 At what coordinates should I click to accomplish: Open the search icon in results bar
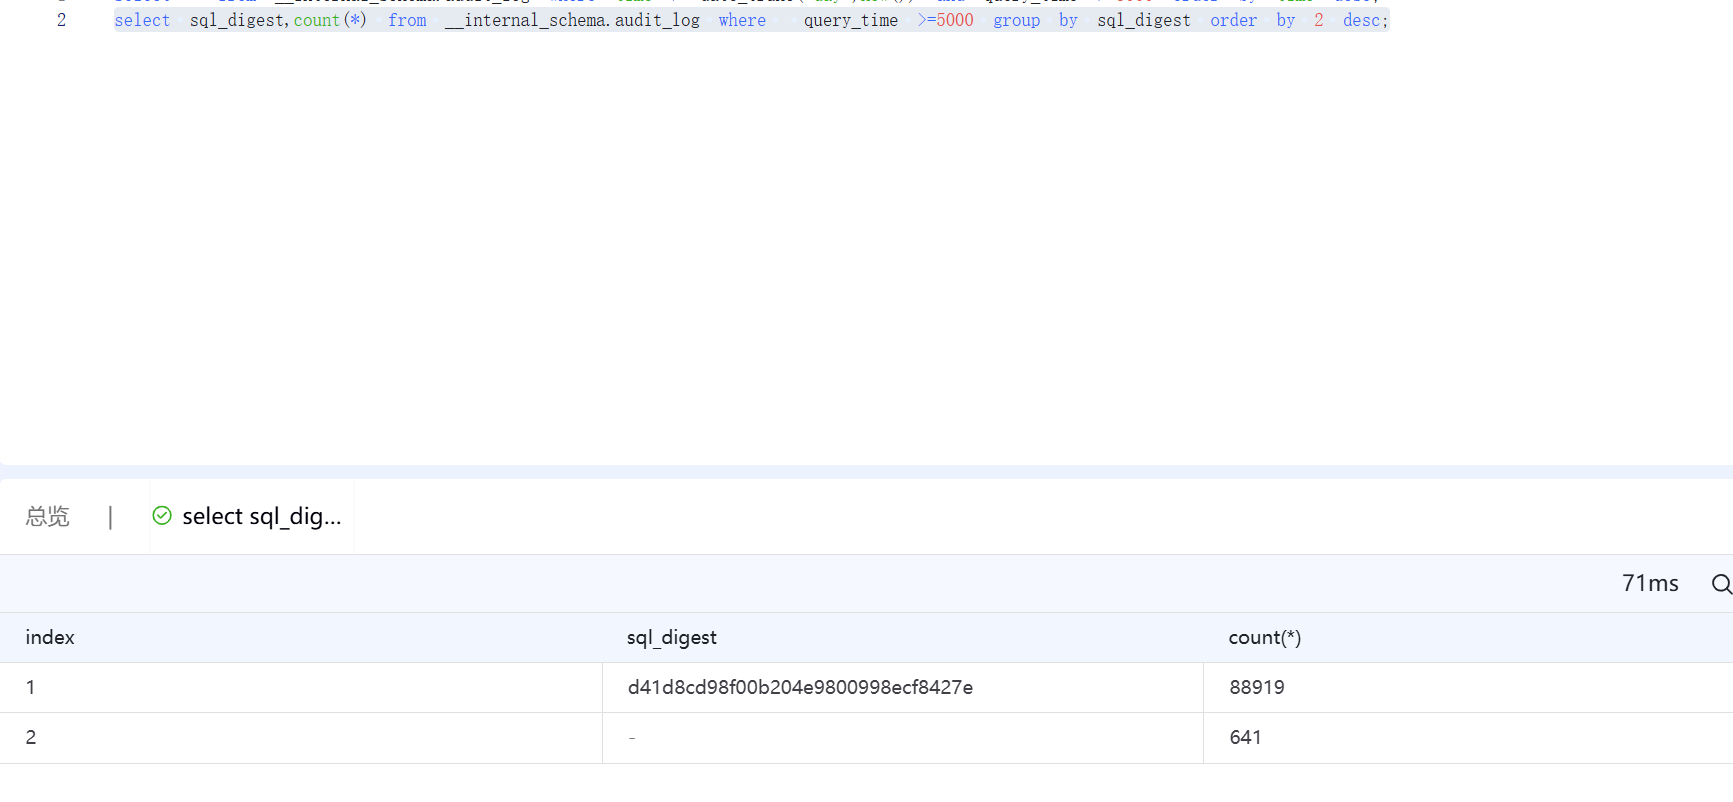pos(1720,584)
